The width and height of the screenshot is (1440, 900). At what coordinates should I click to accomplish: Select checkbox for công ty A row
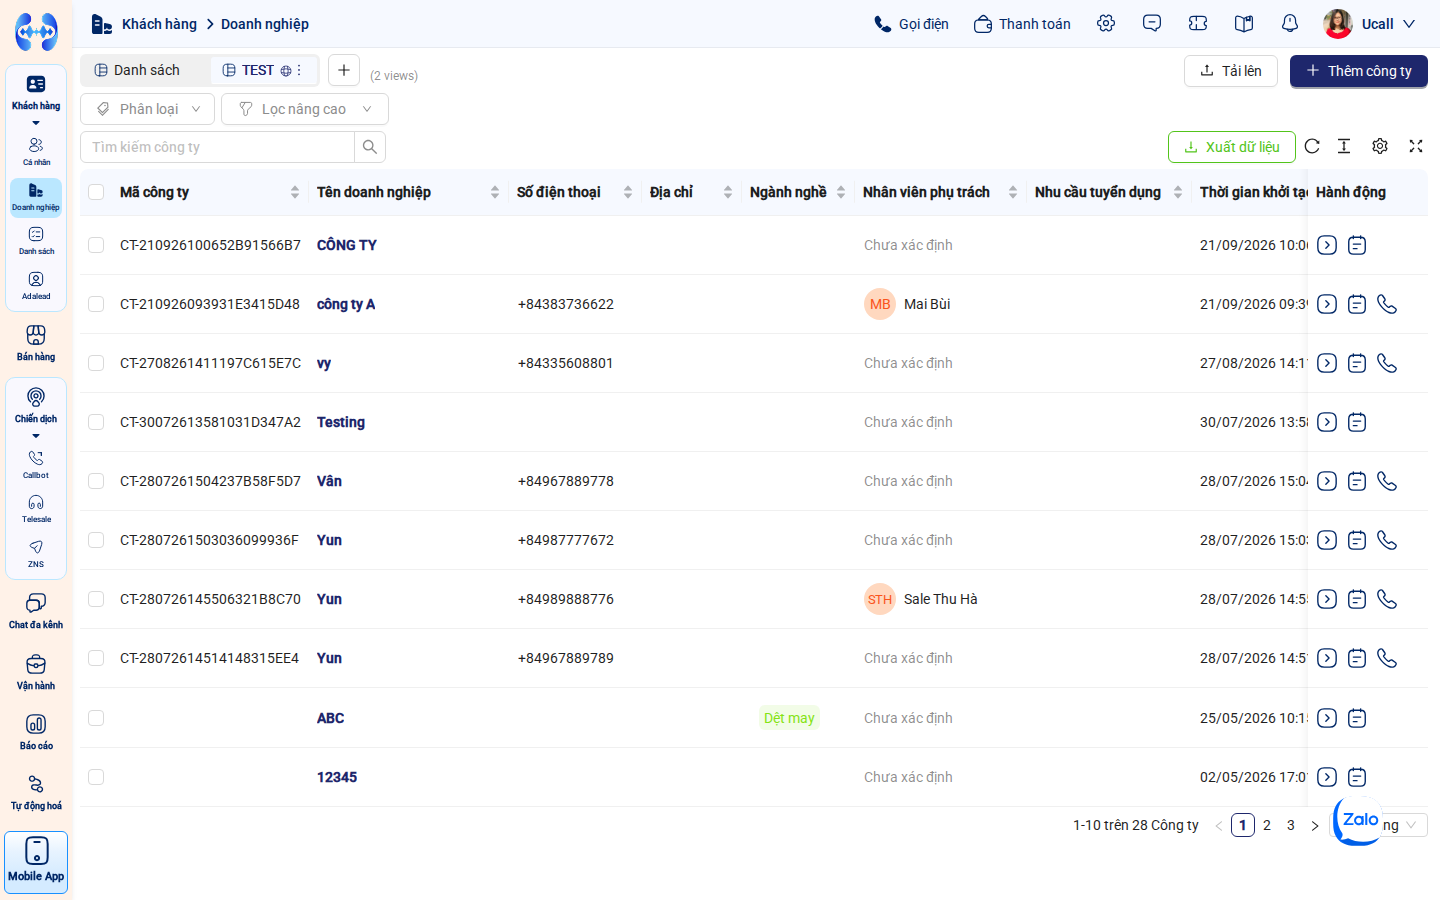point(96,304)
